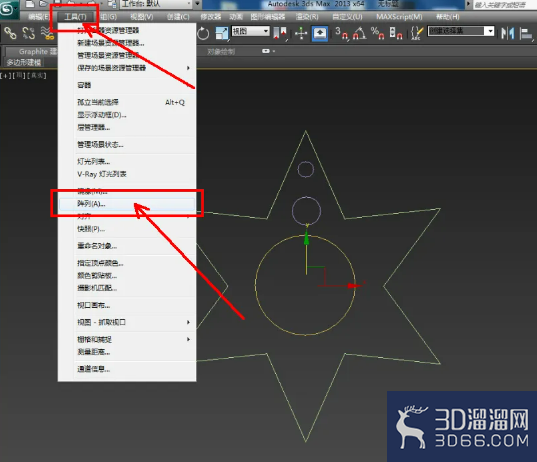Click the Unlink Selection broken chain icon
Viewport: 537px width, 462px height.
click(x=29, y=34)
